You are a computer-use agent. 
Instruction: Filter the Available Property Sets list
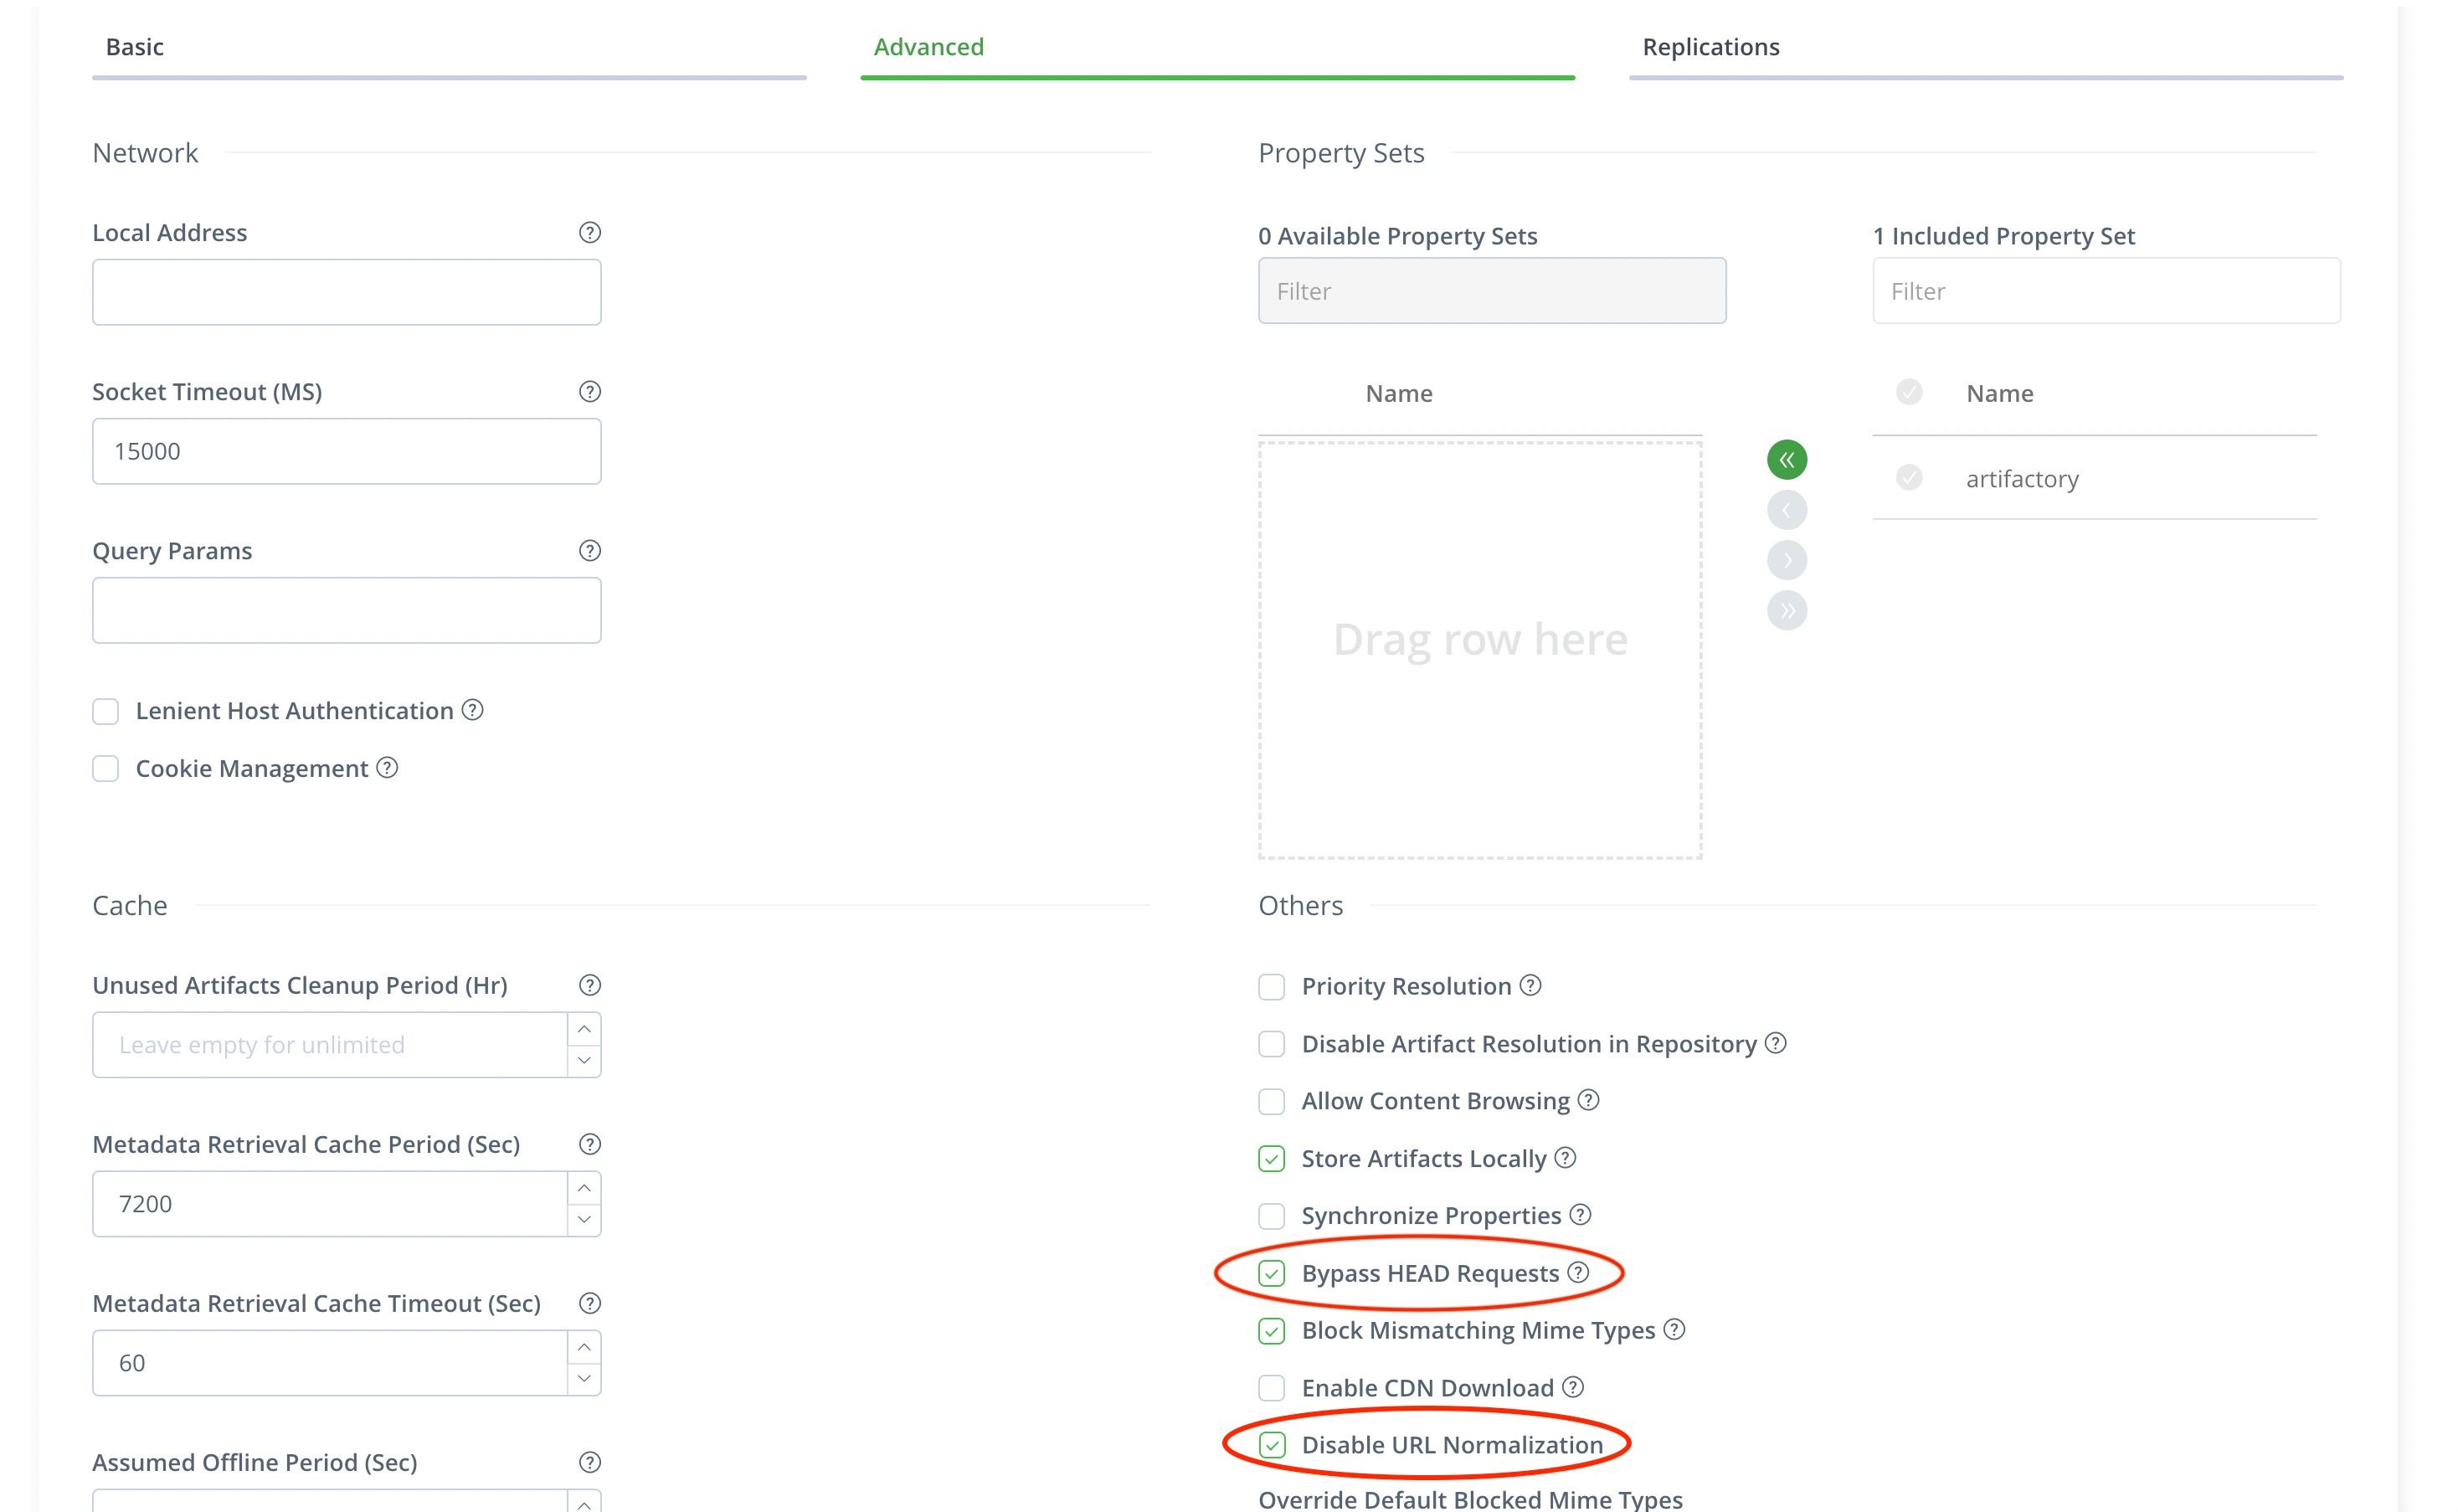(x=1489, y=291)
